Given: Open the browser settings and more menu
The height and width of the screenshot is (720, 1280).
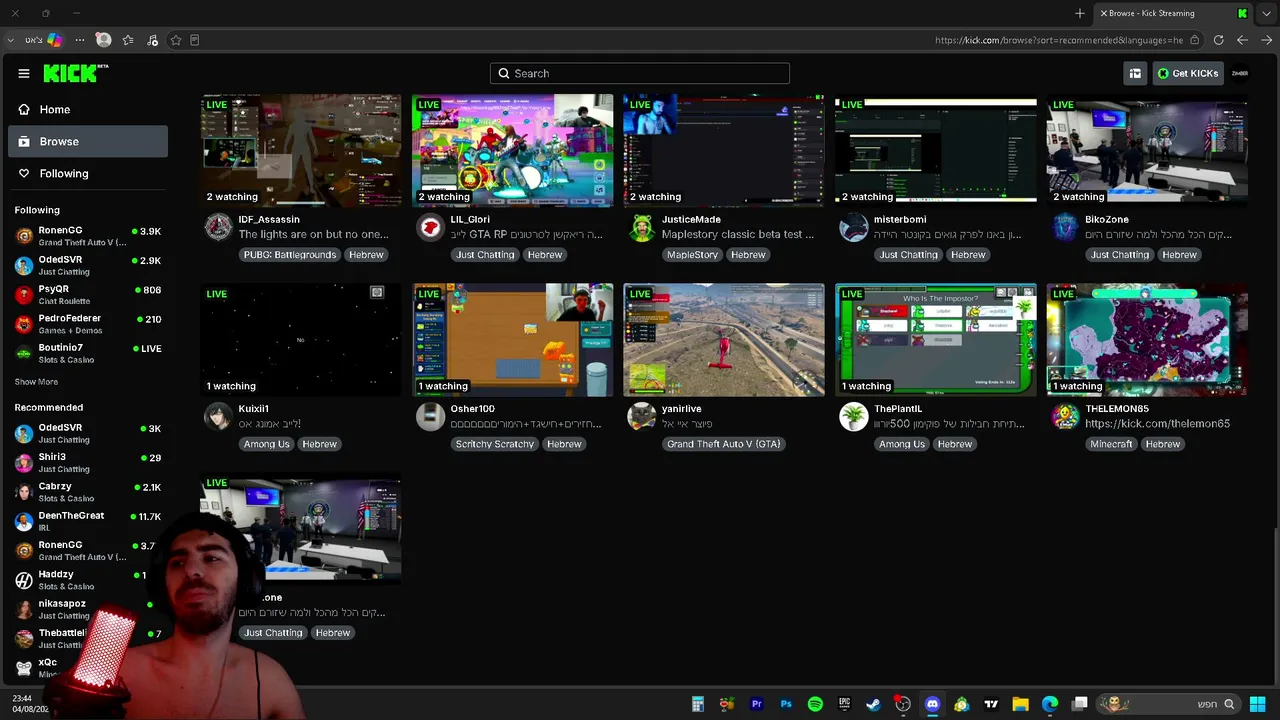Looking at the screenshot, I should tap(80, 40).
